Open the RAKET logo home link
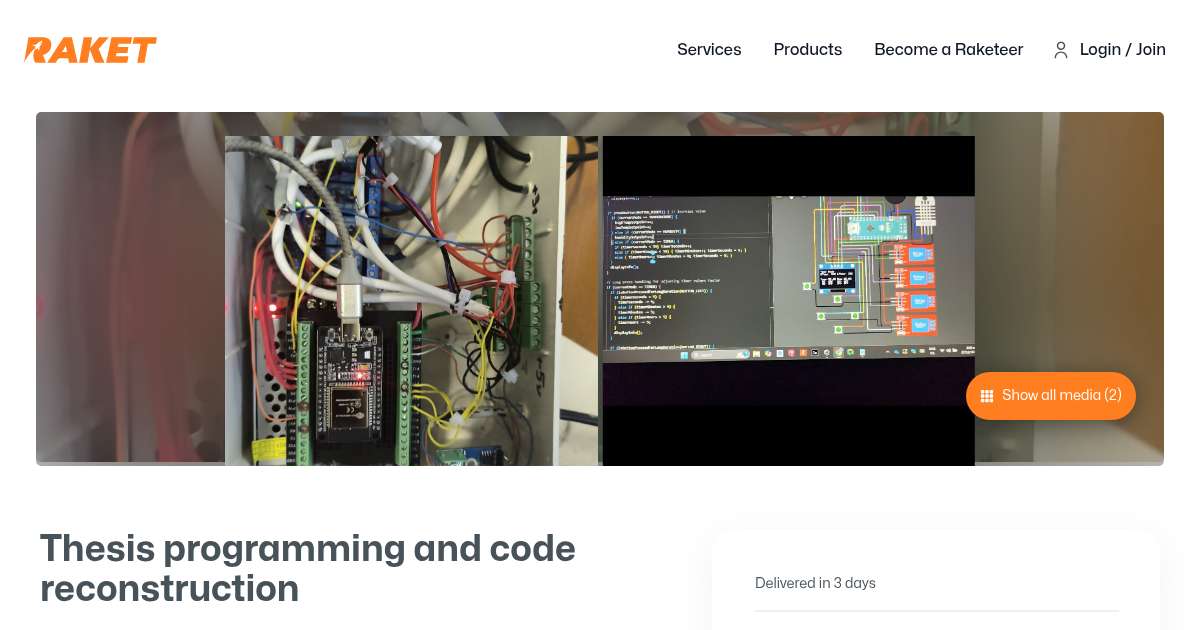The width and height of the screenshot is (1200, 630). pyautogui.click(x=90, y=50)
